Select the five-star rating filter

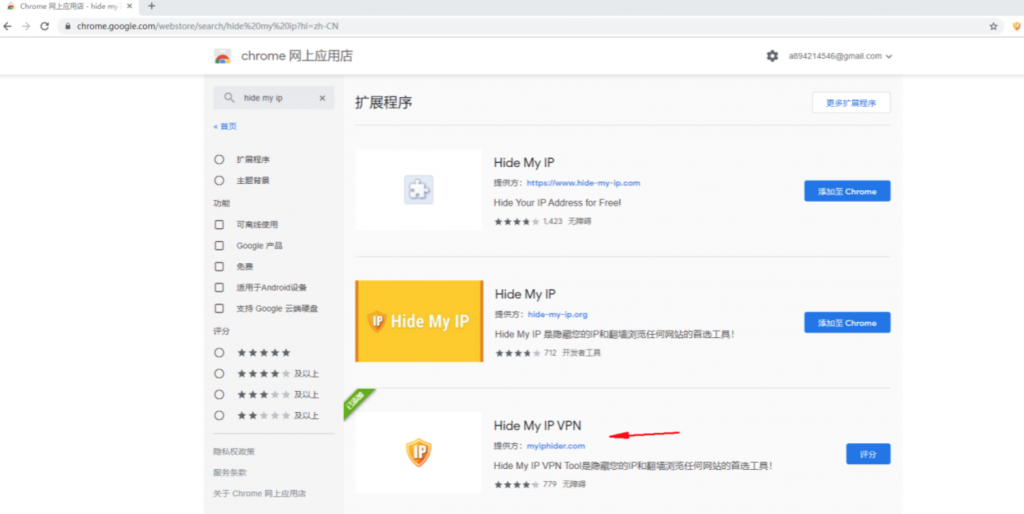coord(219,353)
